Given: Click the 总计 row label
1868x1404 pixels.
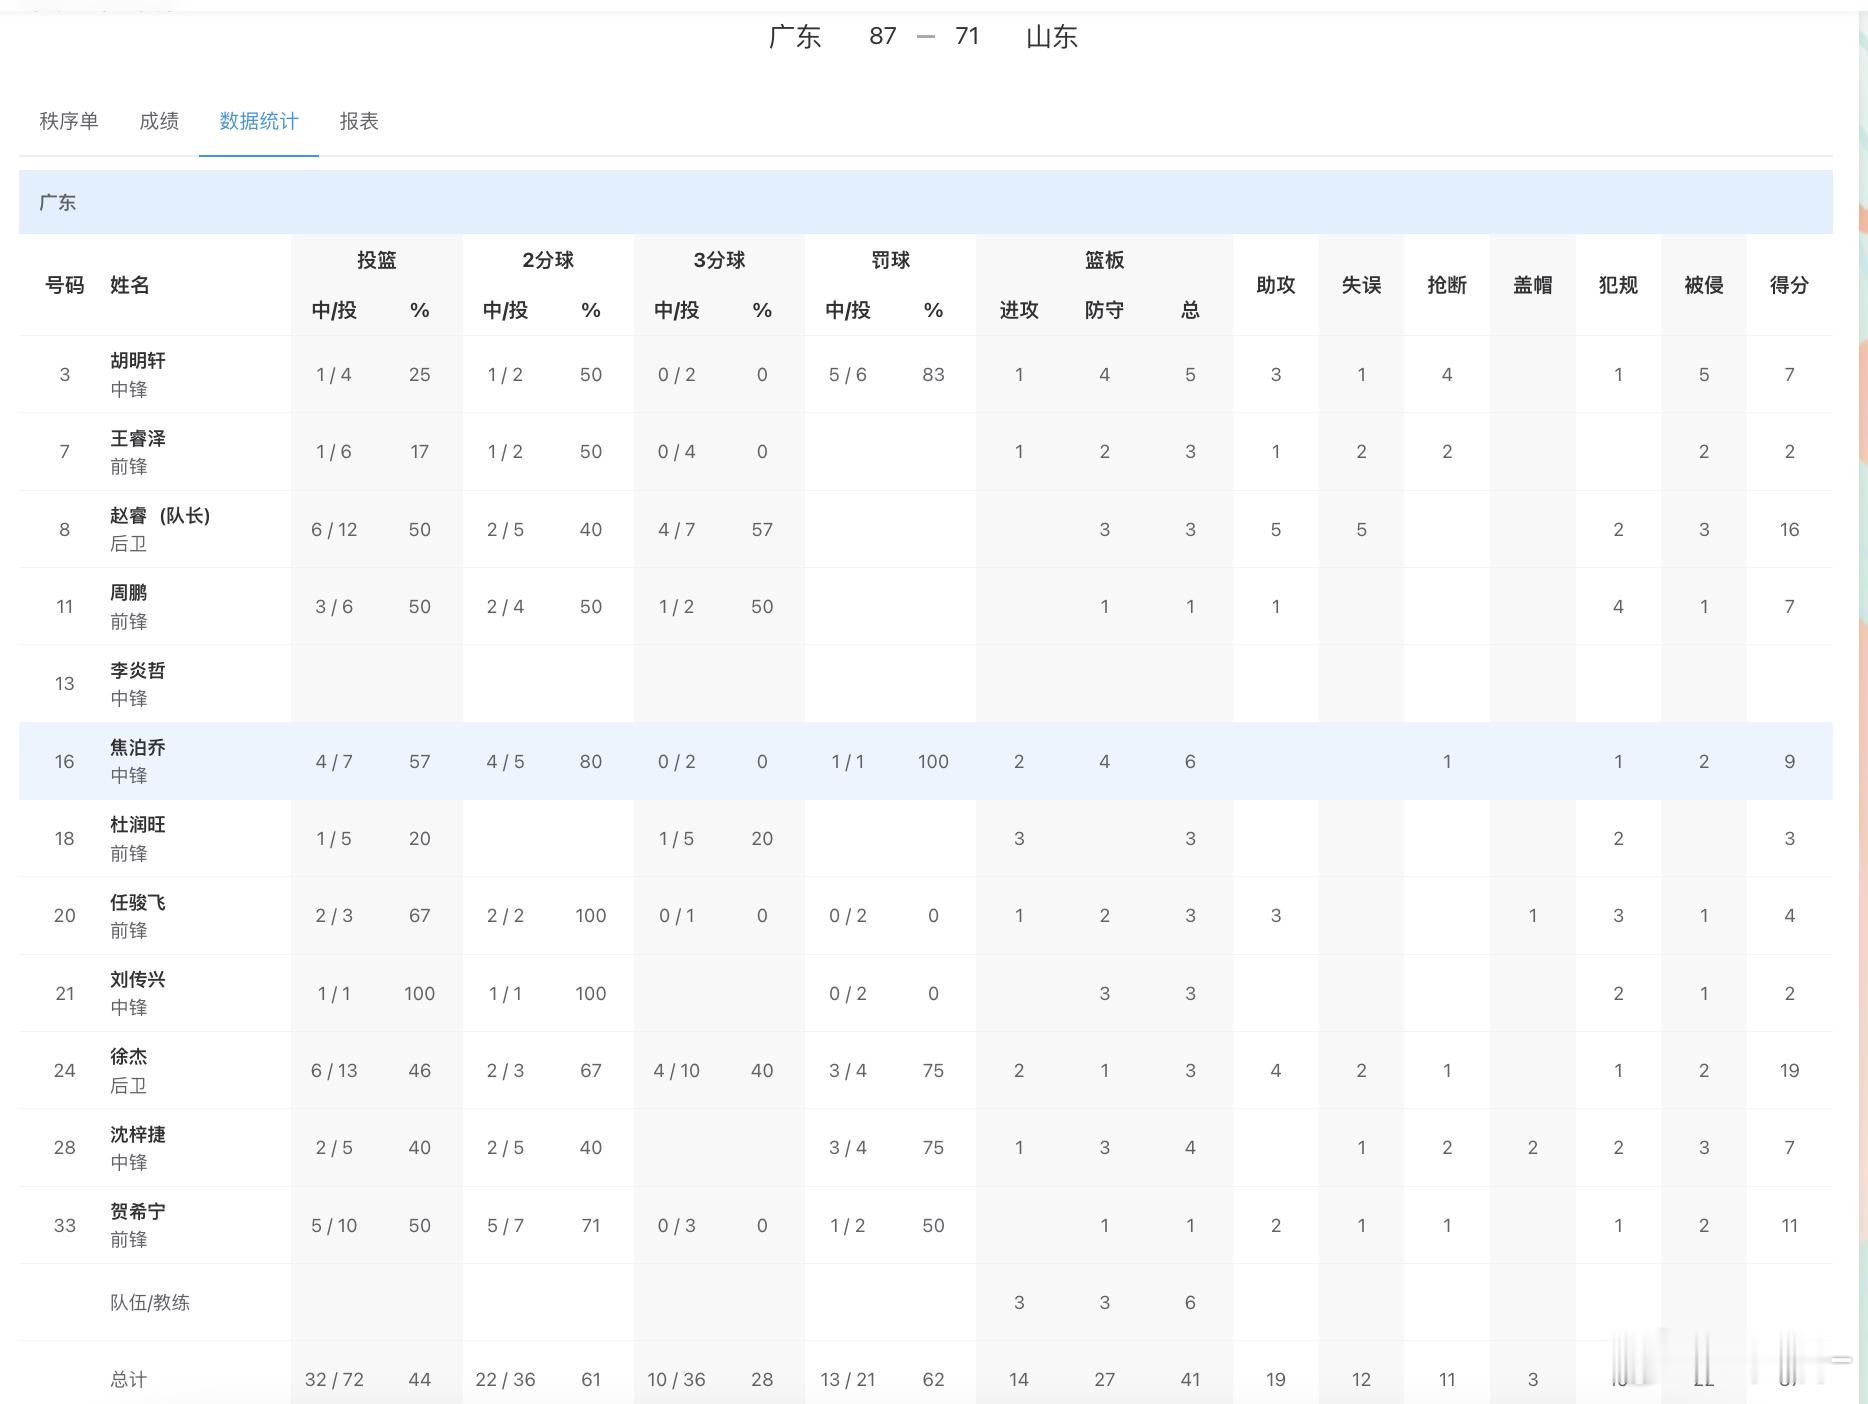Looking at the screenshot, I should [129, 1379].
